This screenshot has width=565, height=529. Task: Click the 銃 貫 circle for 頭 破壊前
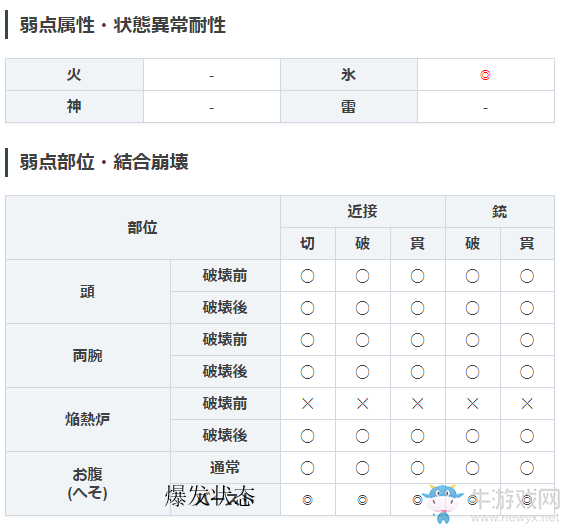point(527,276)
